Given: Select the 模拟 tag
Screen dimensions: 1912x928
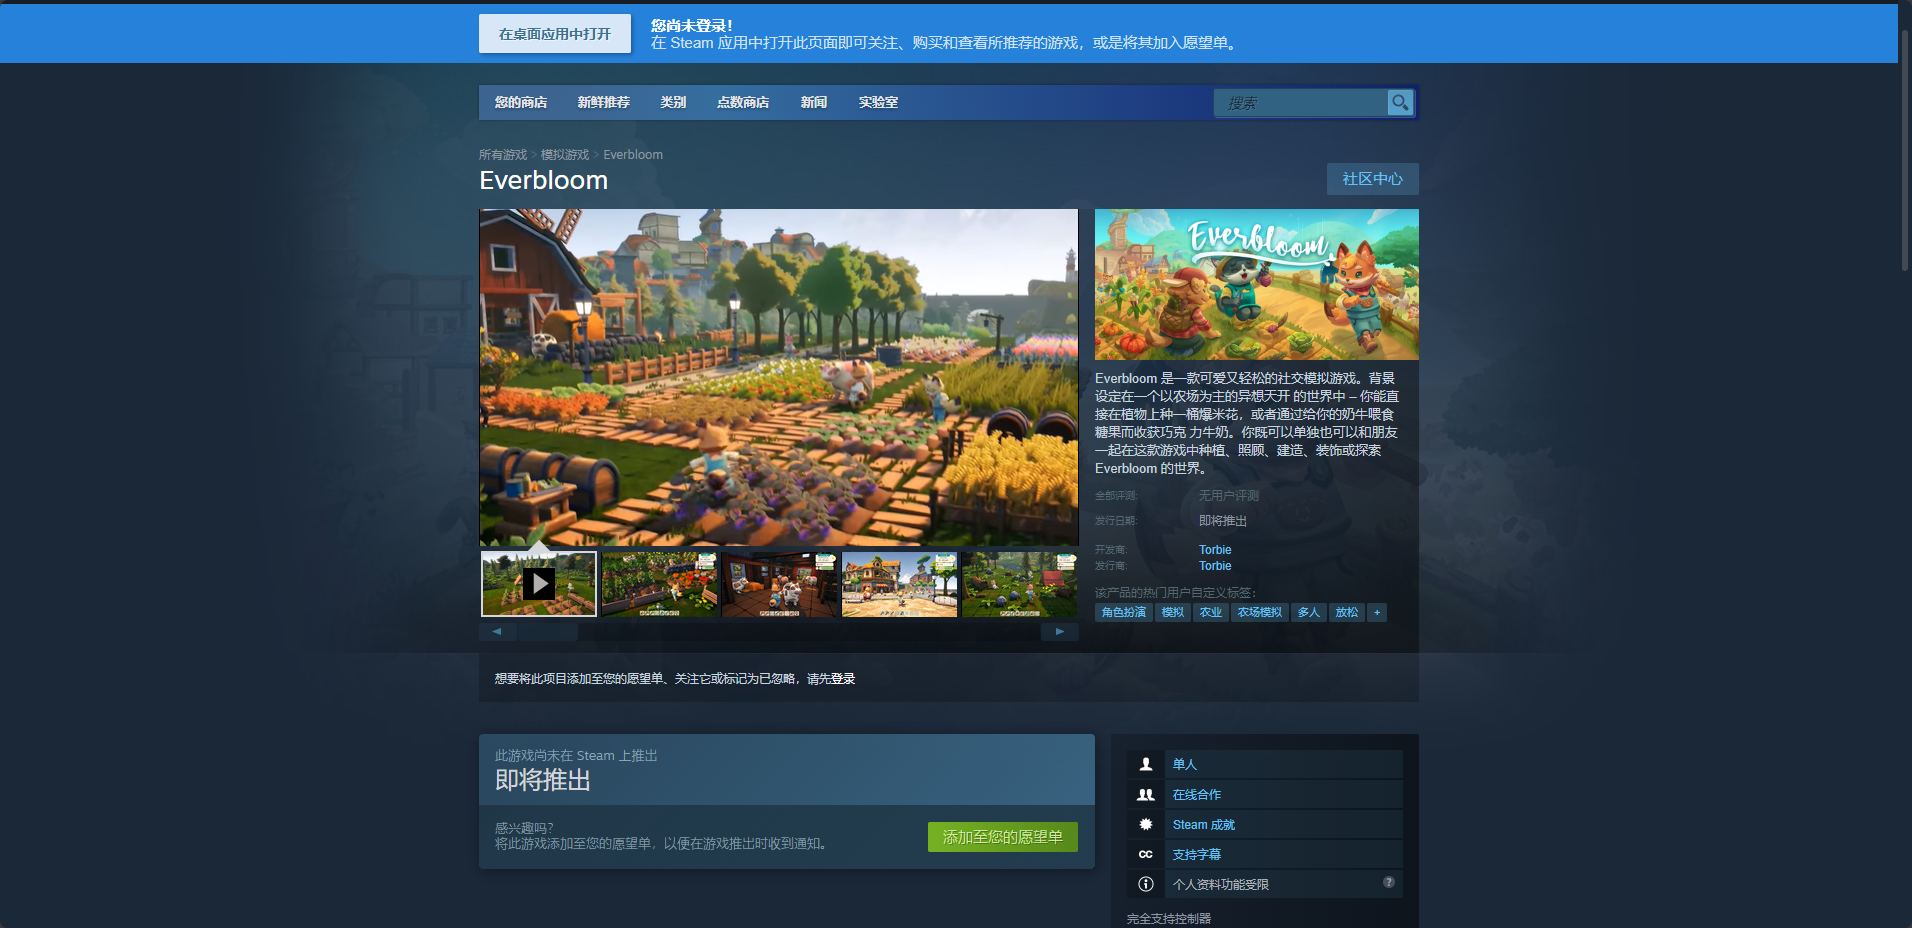Looking at the screenshot, I should tap(1173, 612).
